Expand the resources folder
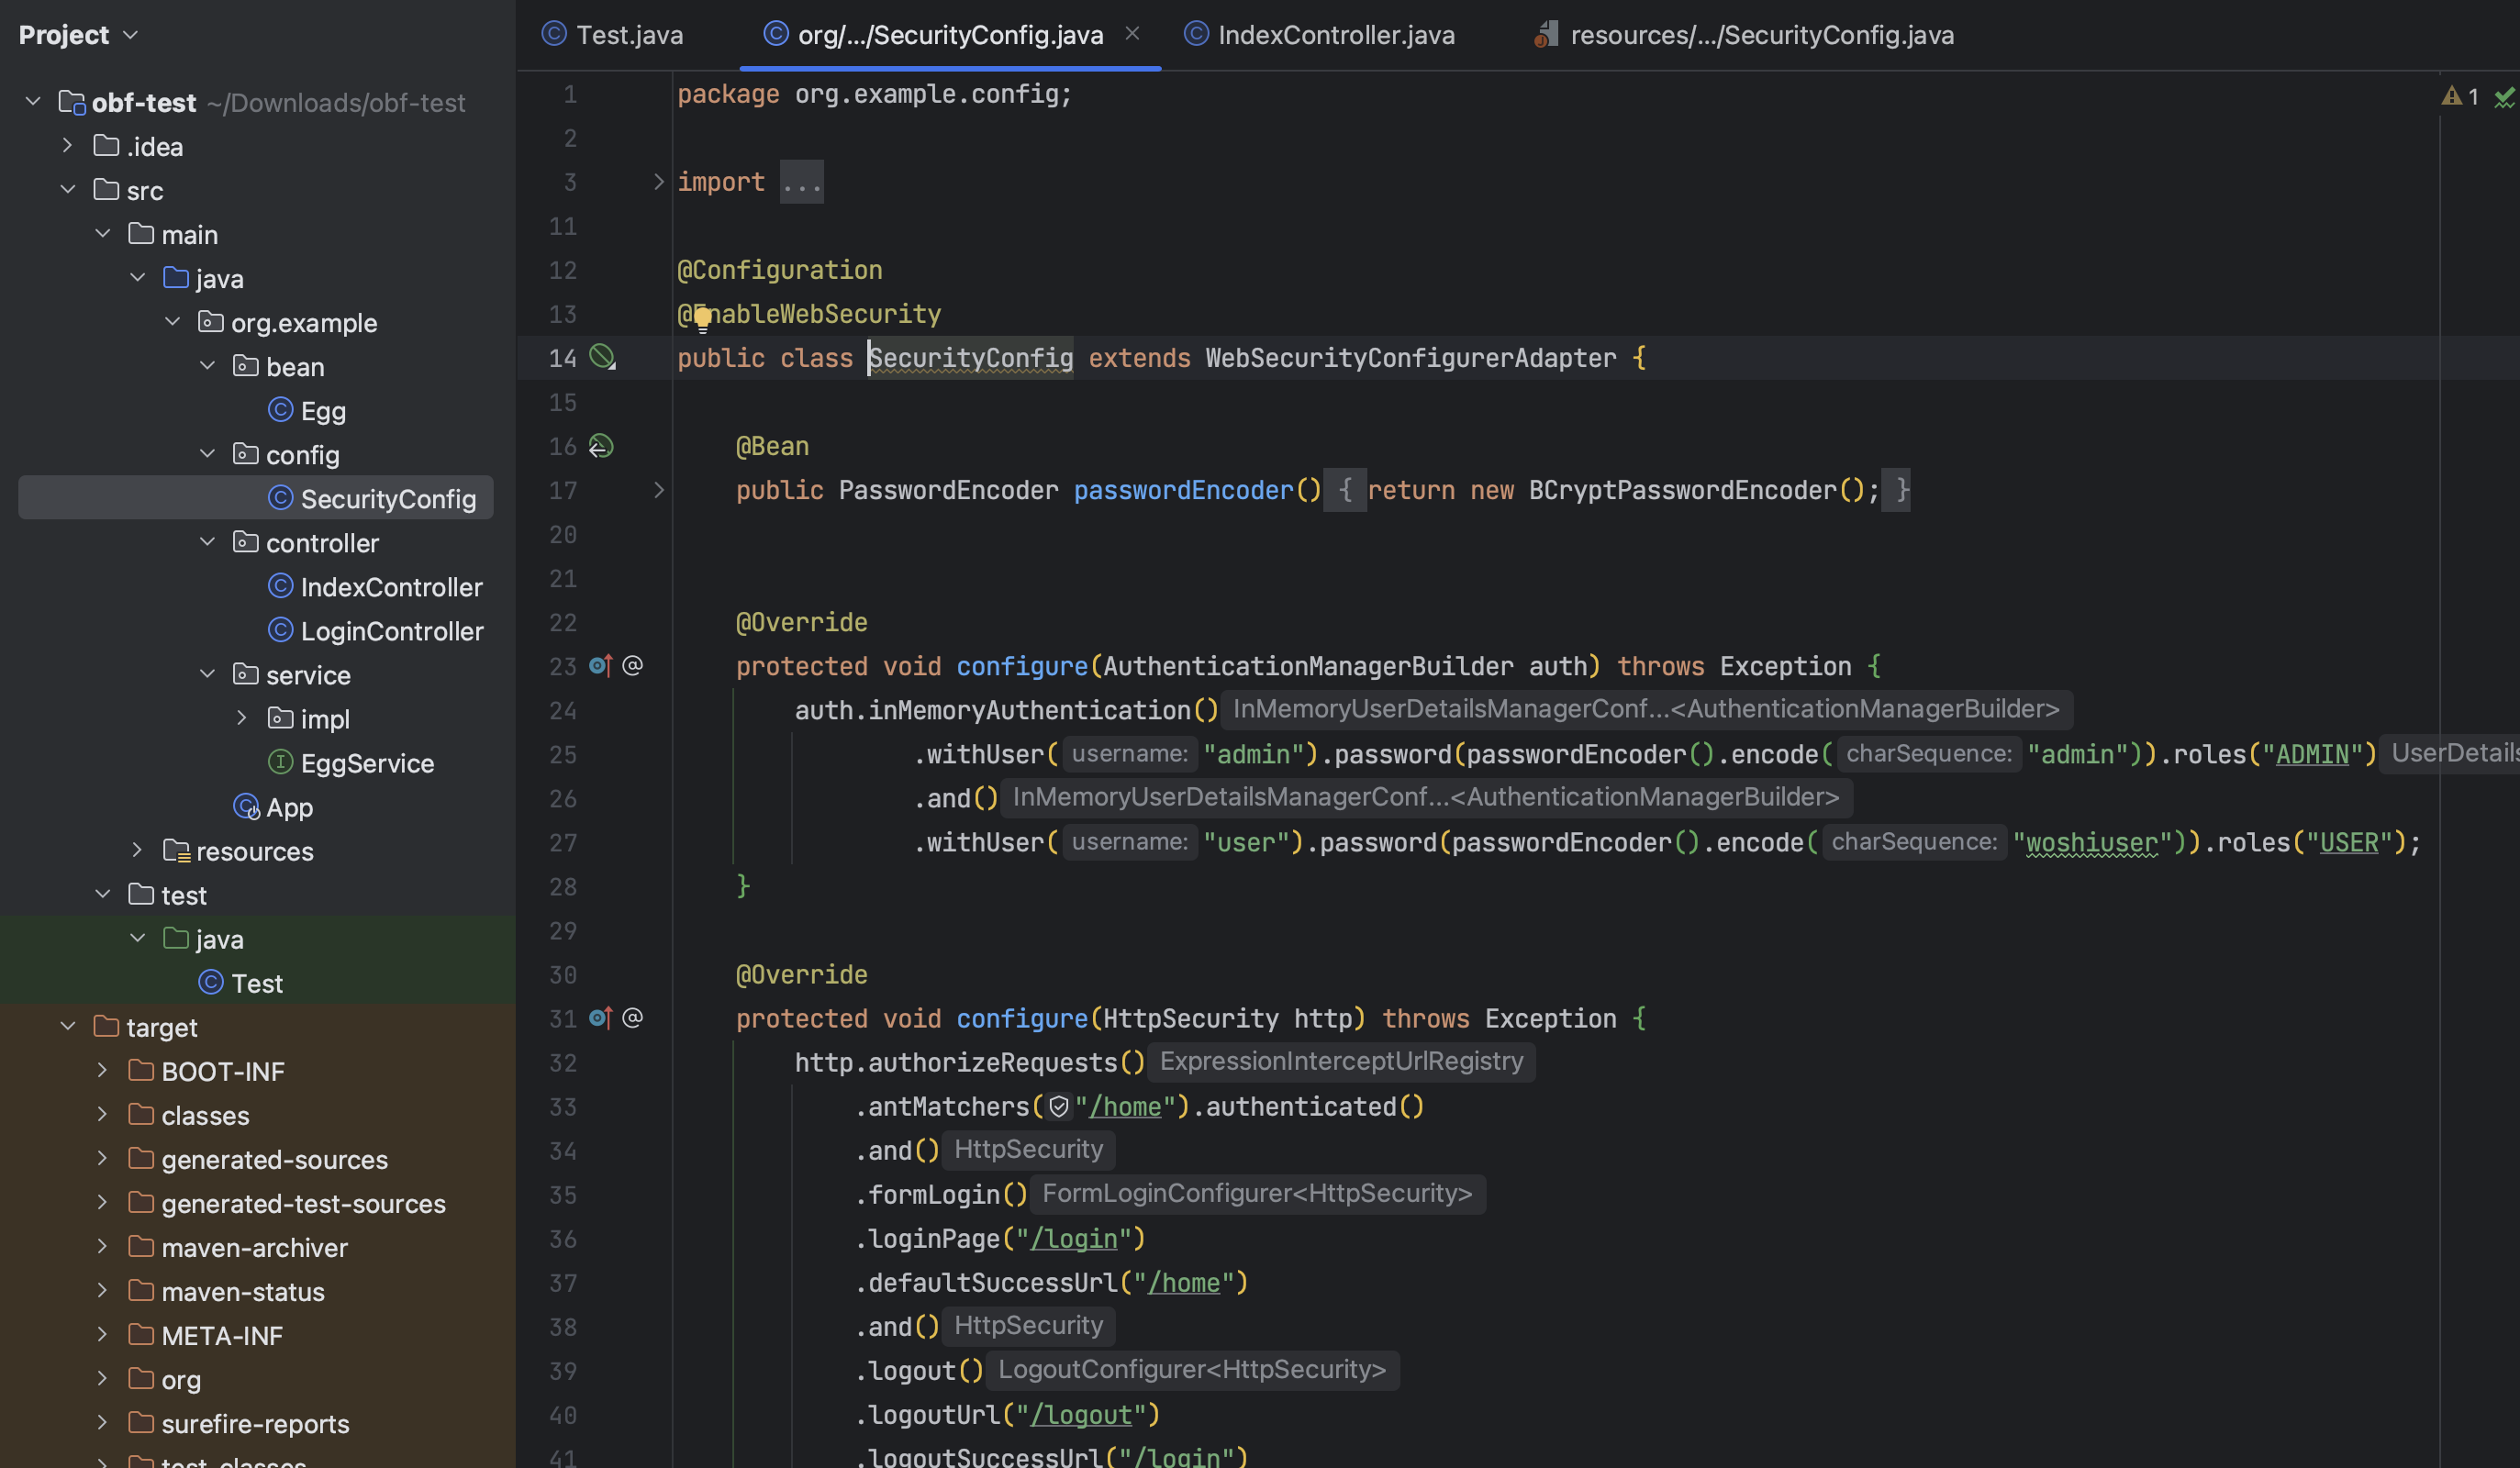Screen dimensions: 2520x1468 click(137, 851)
